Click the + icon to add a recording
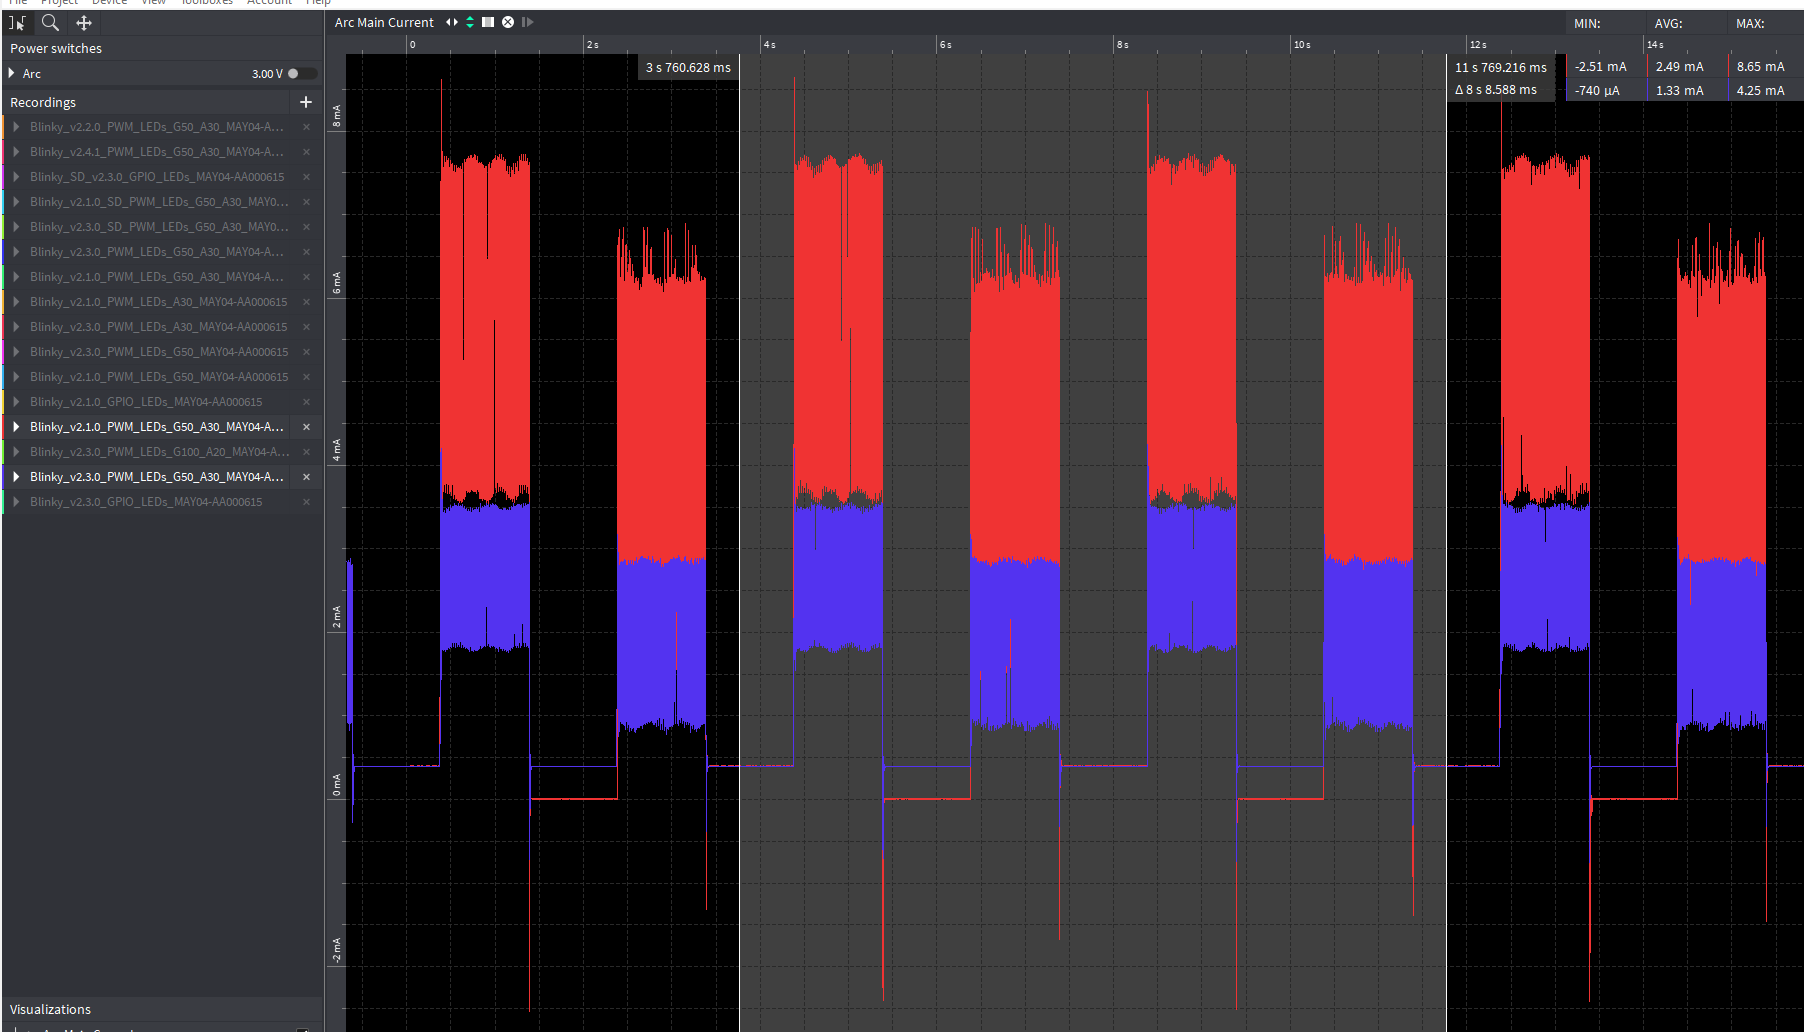The height and width of the screenshot is (1032, 1804). [x=306, y=101]
